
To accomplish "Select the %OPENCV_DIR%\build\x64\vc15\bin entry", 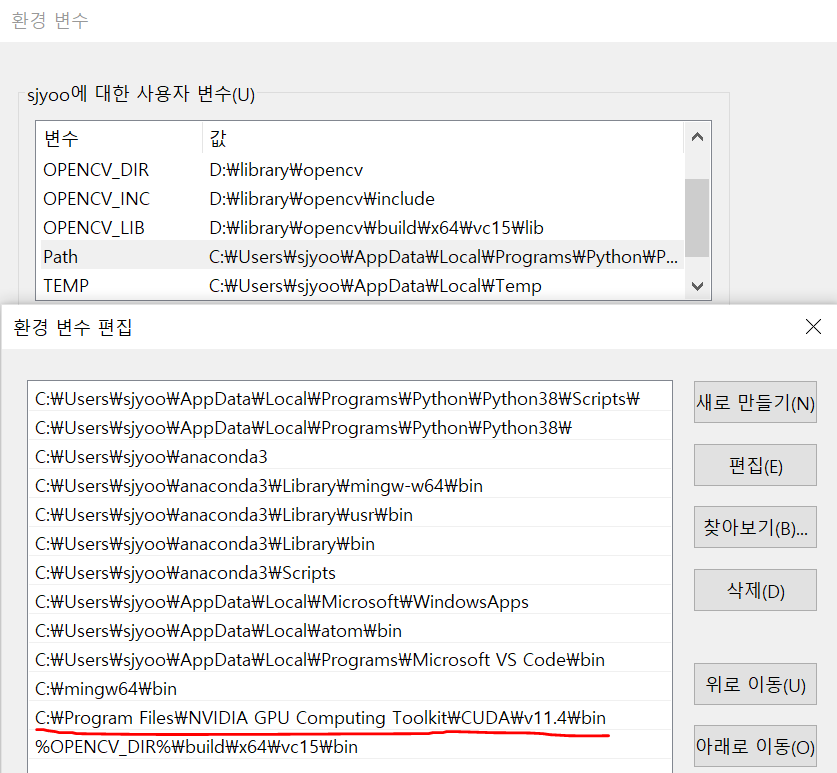I will pos(350,747).
